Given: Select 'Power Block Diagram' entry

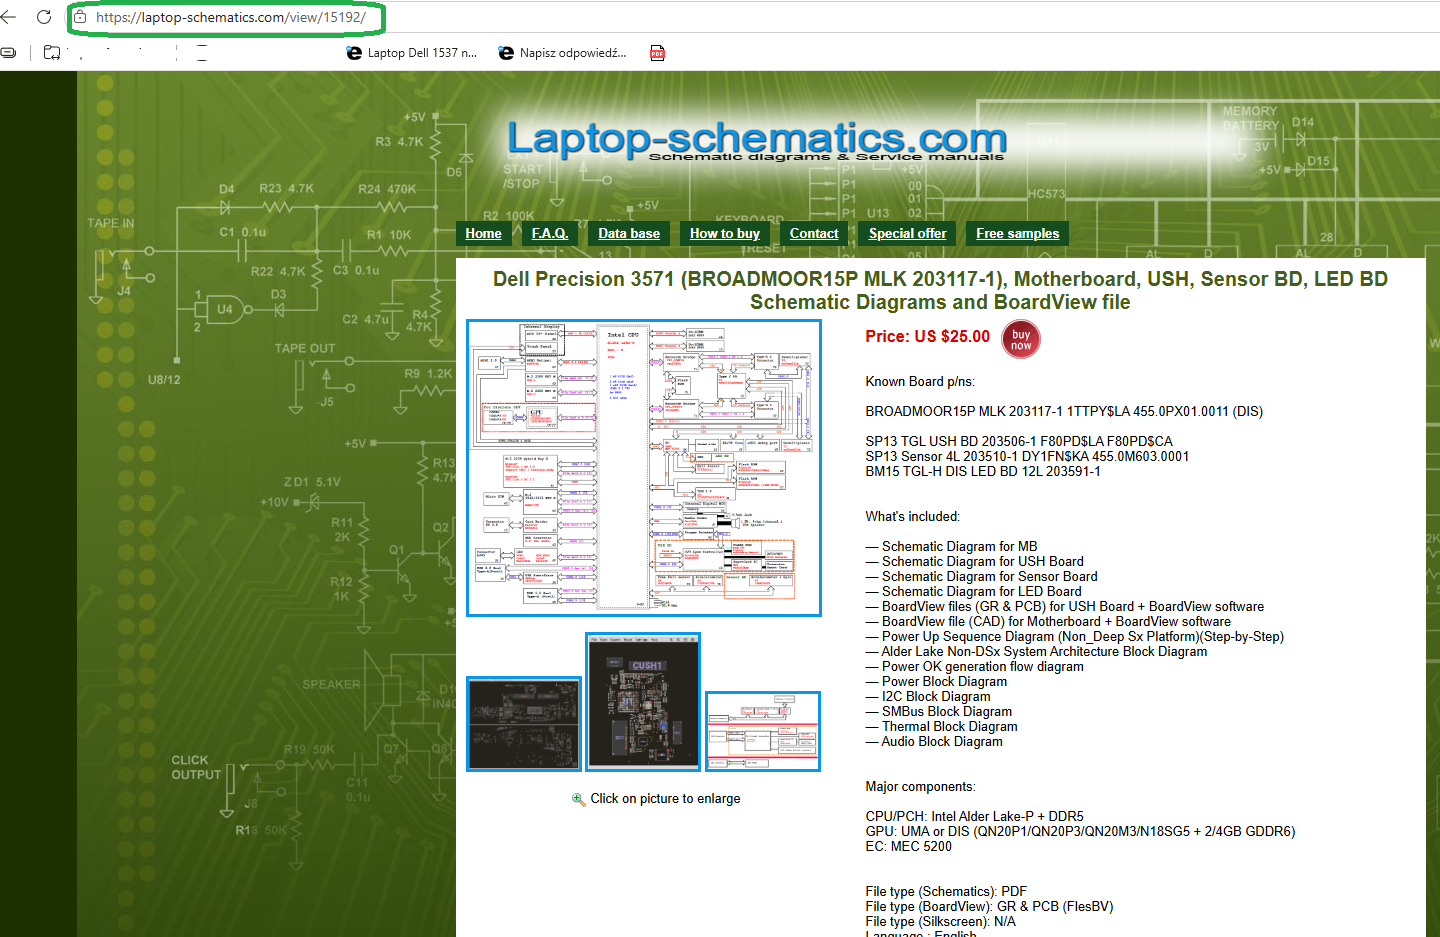Looking at the screenshot, I should [936, 682].
